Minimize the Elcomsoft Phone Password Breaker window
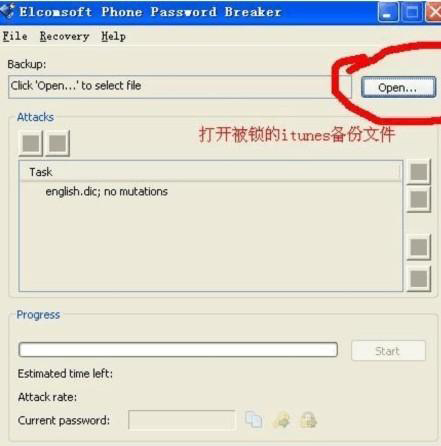441x446 pixels. coord(388,12)
